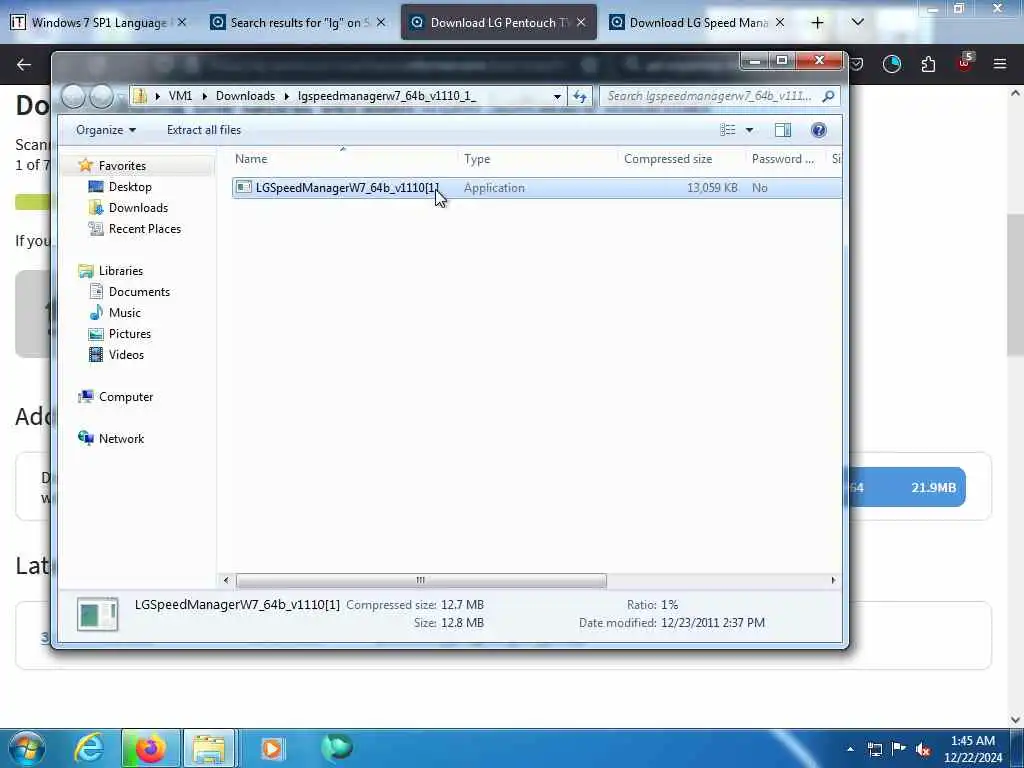Open Computer in navigation pane

point(125,397)
